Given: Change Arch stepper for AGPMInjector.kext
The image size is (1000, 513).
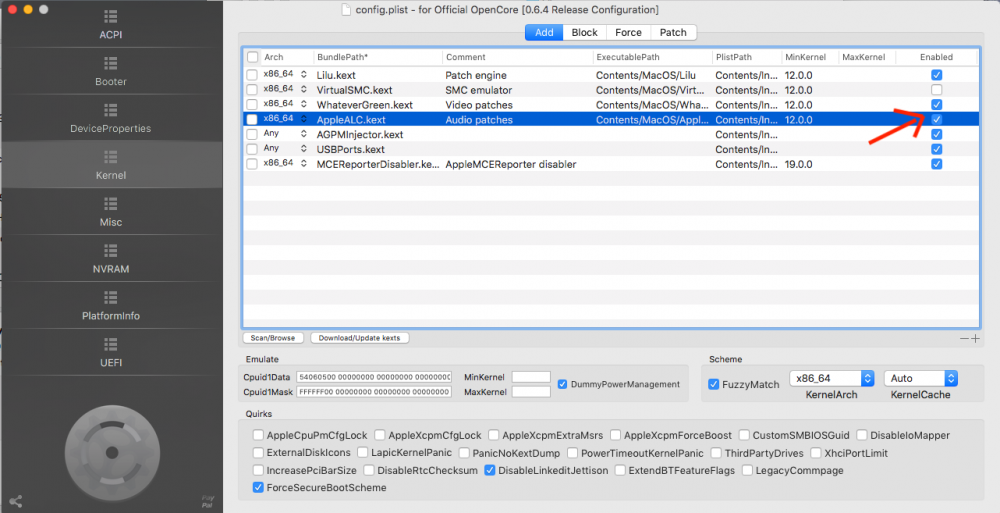Looking at the screenshot, I should 304,134.
